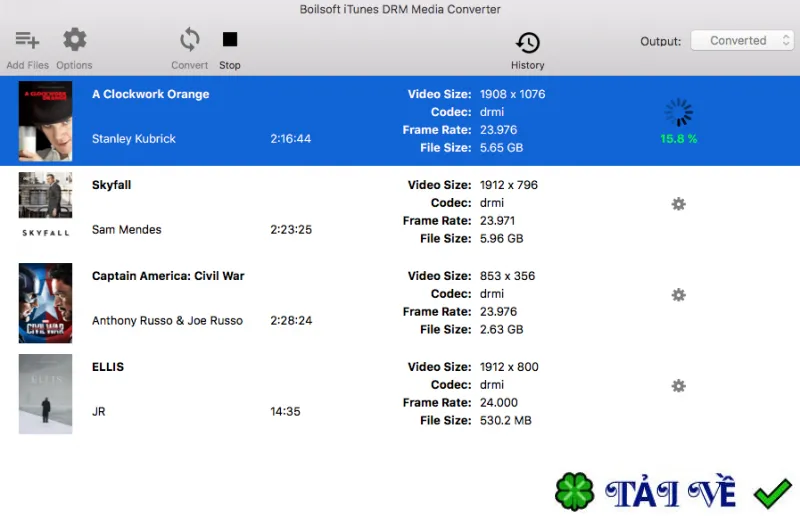Open settings gear for Skyfall
Image resolution: width=800 pixels, height=519 pixels.
(x=678, y=204)
